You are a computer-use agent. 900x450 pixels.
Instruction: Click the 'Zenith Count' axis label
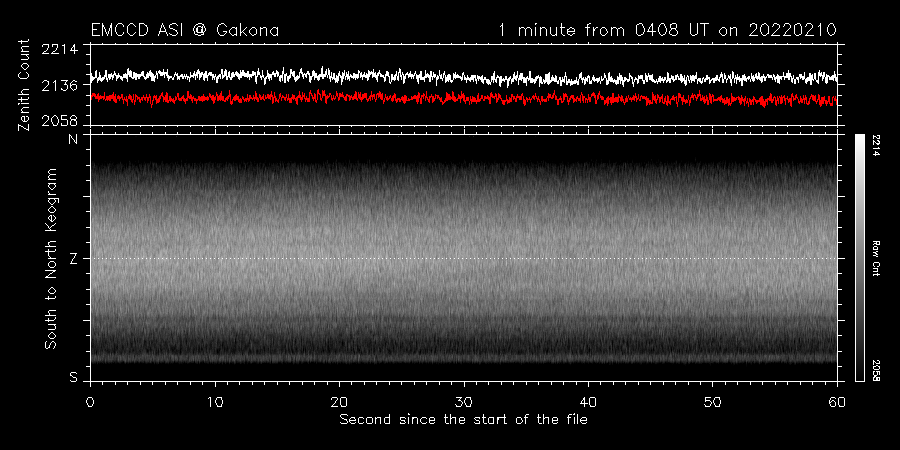pos(24,86)
